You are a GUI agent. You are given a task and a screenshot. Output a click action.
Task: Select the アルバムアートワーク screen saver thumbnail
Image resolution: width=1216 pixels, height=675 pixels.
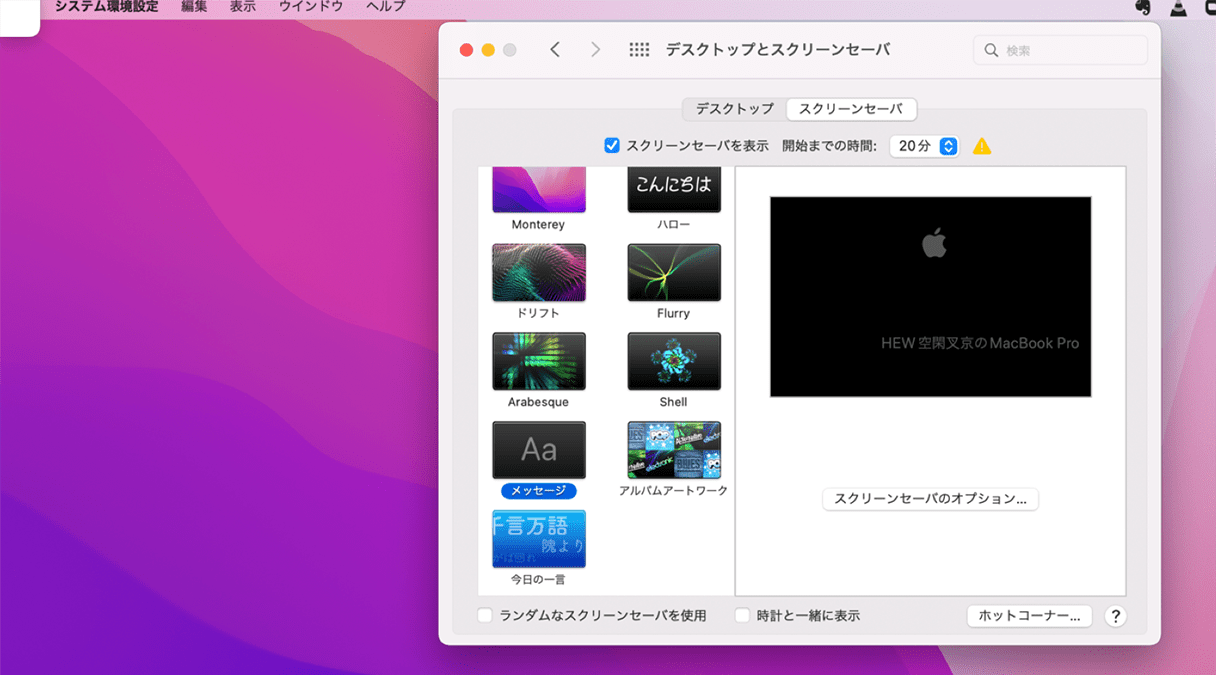pyautogui.click(x=674, y=450)
